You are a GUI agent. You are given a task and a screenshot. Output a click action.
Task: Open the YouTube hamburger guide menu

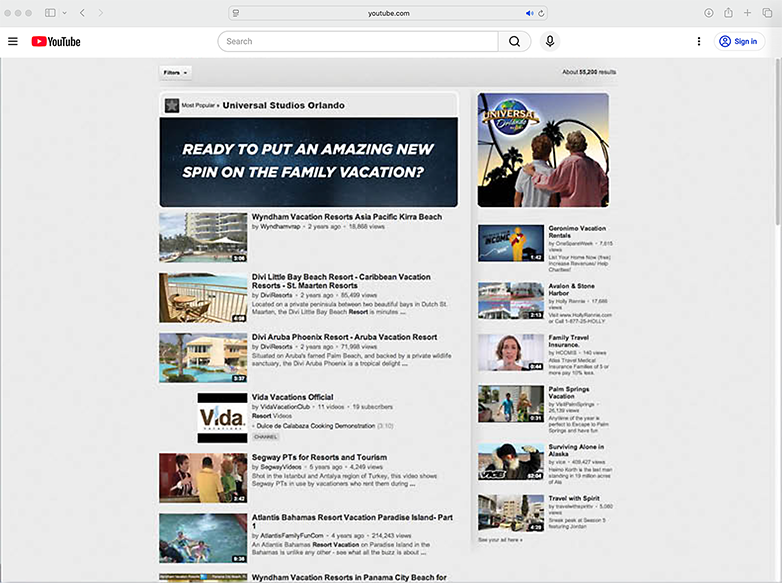(x=13, y=41)
